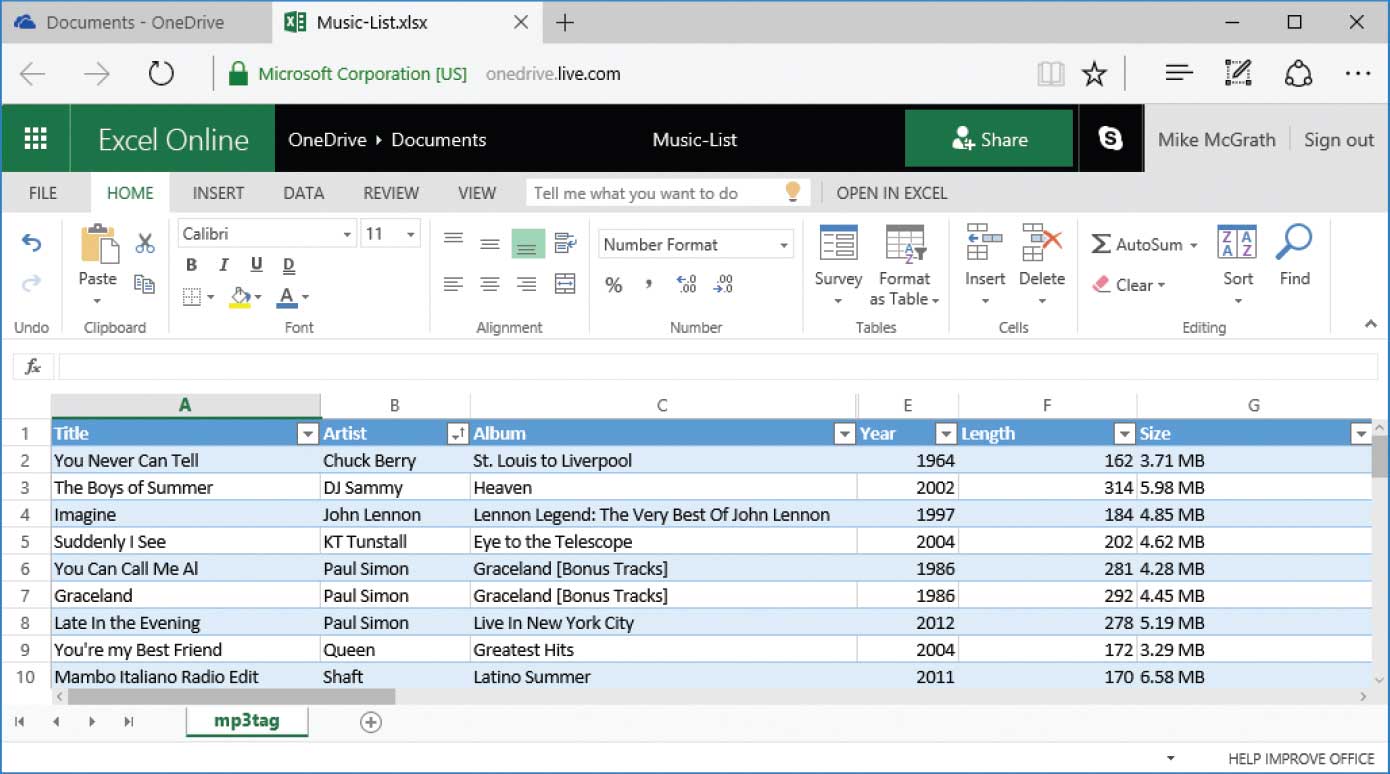Viewport: 1390px width, 774px height.
Task: Click the Merge Cells icon
Action: click(565, 284)
